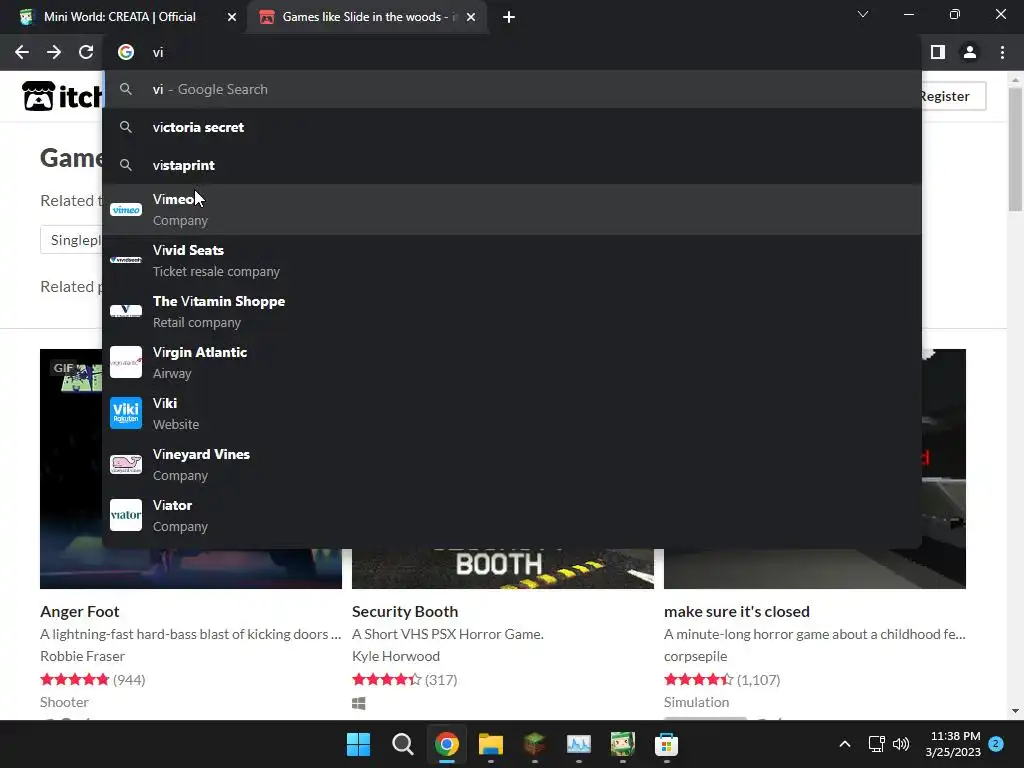
Task: Open Microsoft Store from taskbar
Action: (666, 744)
